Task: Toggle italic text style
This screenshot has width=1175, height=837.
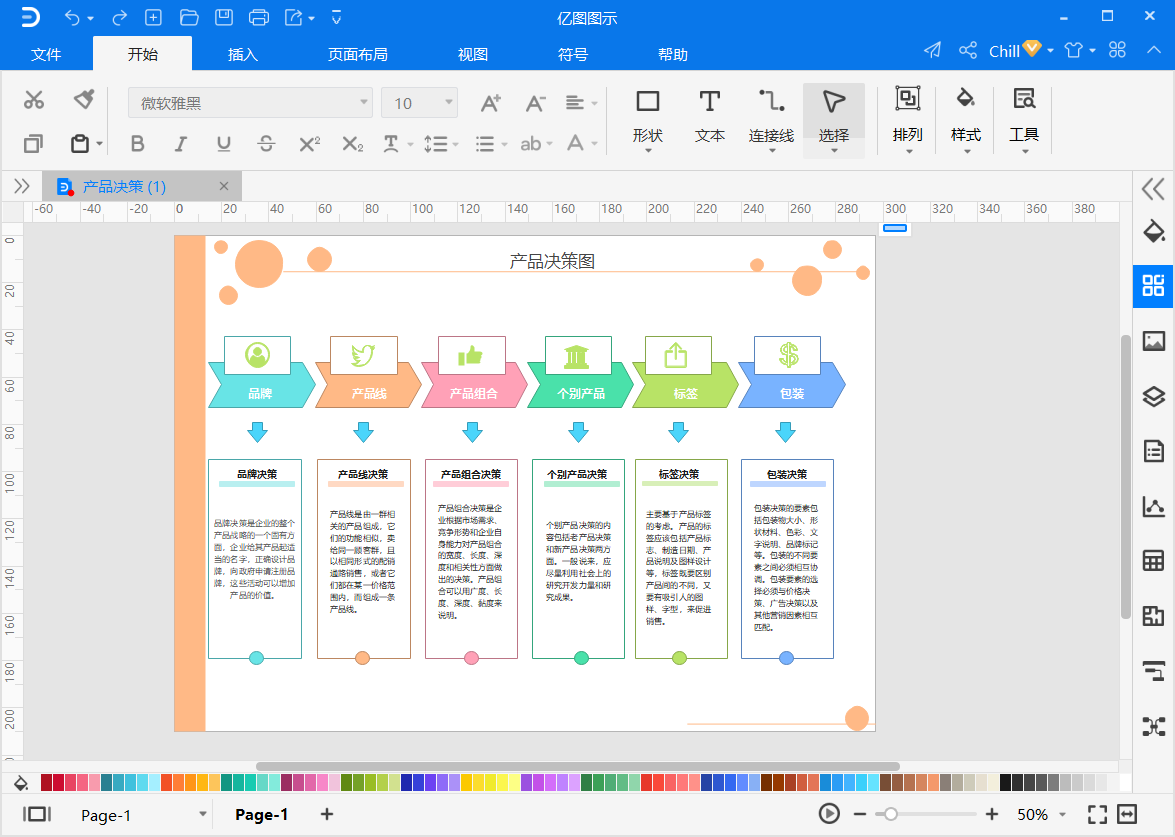Action: pos(180,143)
